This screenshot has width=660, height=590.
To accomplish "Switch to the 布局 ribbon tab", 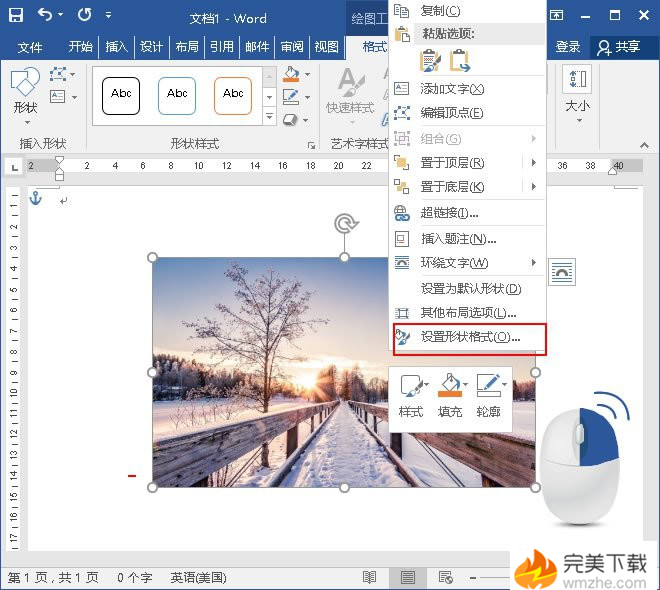I will pos(186,46).
